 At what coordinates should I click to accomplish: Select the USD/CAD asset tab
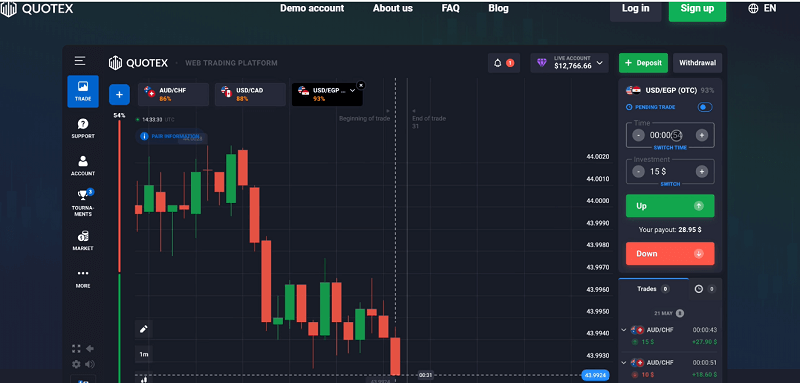[250, 94]
